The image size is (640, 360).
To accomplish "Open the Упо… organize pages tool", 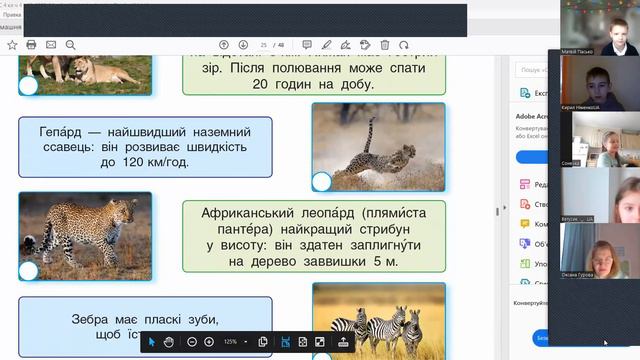I will (x=533, y=264).
